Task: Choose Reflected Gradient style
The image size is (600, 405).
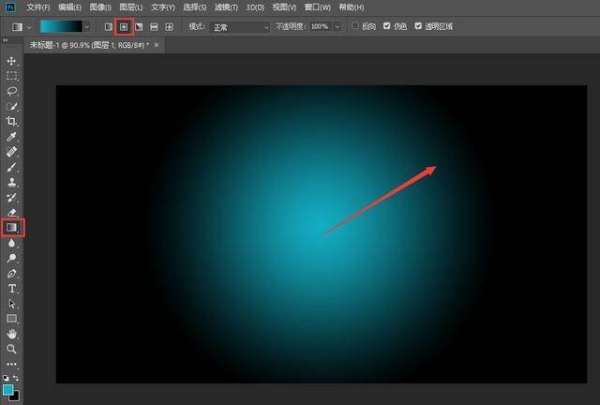Action: pyautogui.click(x=154, y=27)
